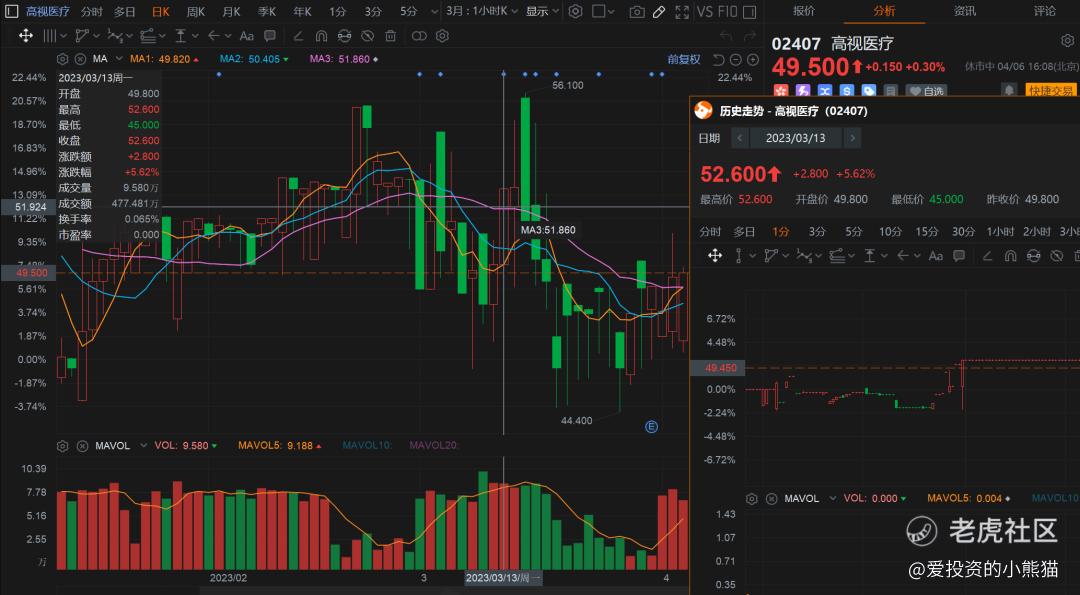
Task: Open drawing settings gear in main drawing toolbar
Action: [443, 36]
